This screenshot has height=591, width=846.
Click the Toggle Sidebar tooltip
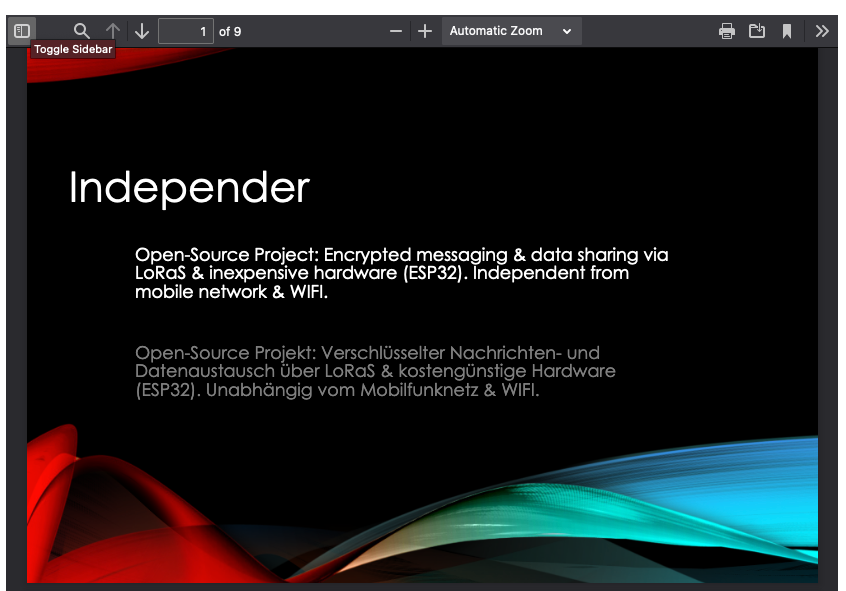(73, 50)
